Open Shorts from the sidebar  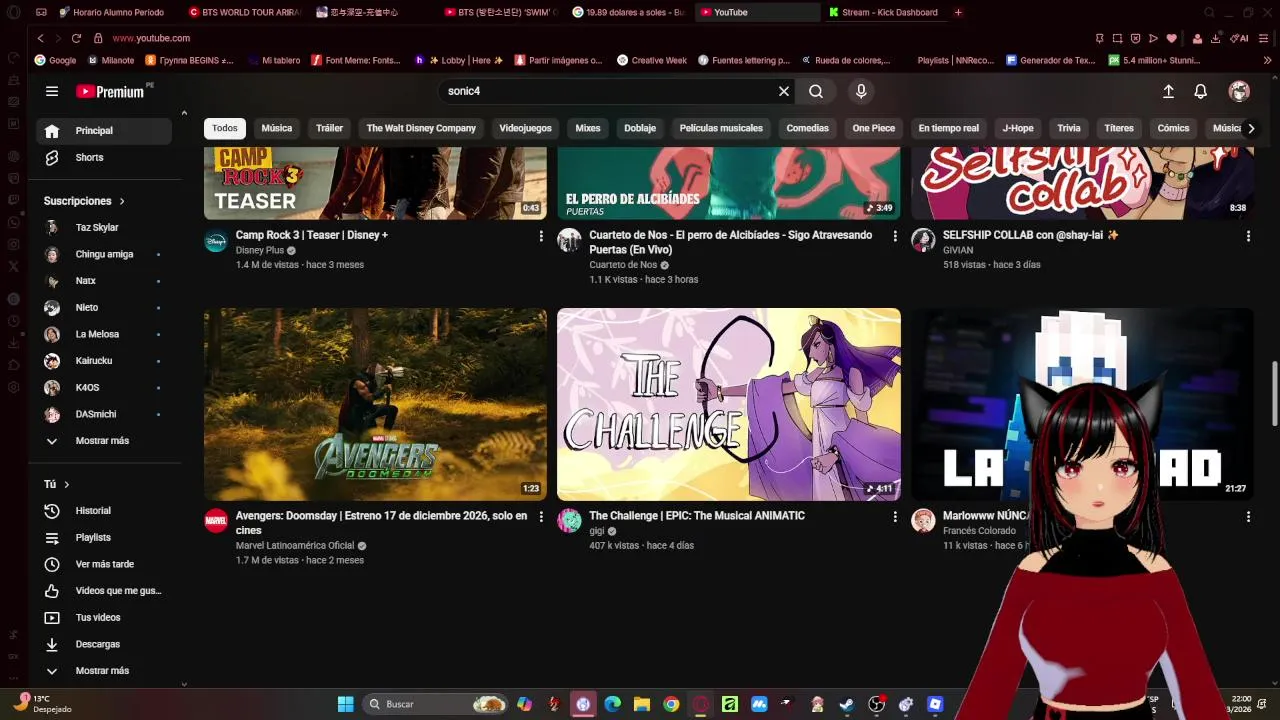coord(104,157)
